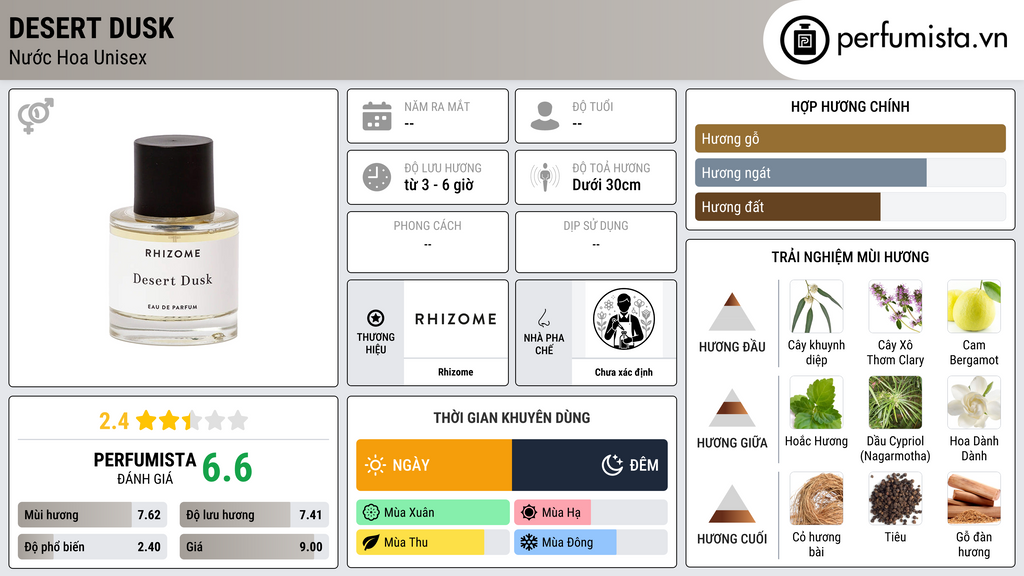Click the Desert Dusk perfume bottle image
The image size is (1024, 576).
[173, 240]
